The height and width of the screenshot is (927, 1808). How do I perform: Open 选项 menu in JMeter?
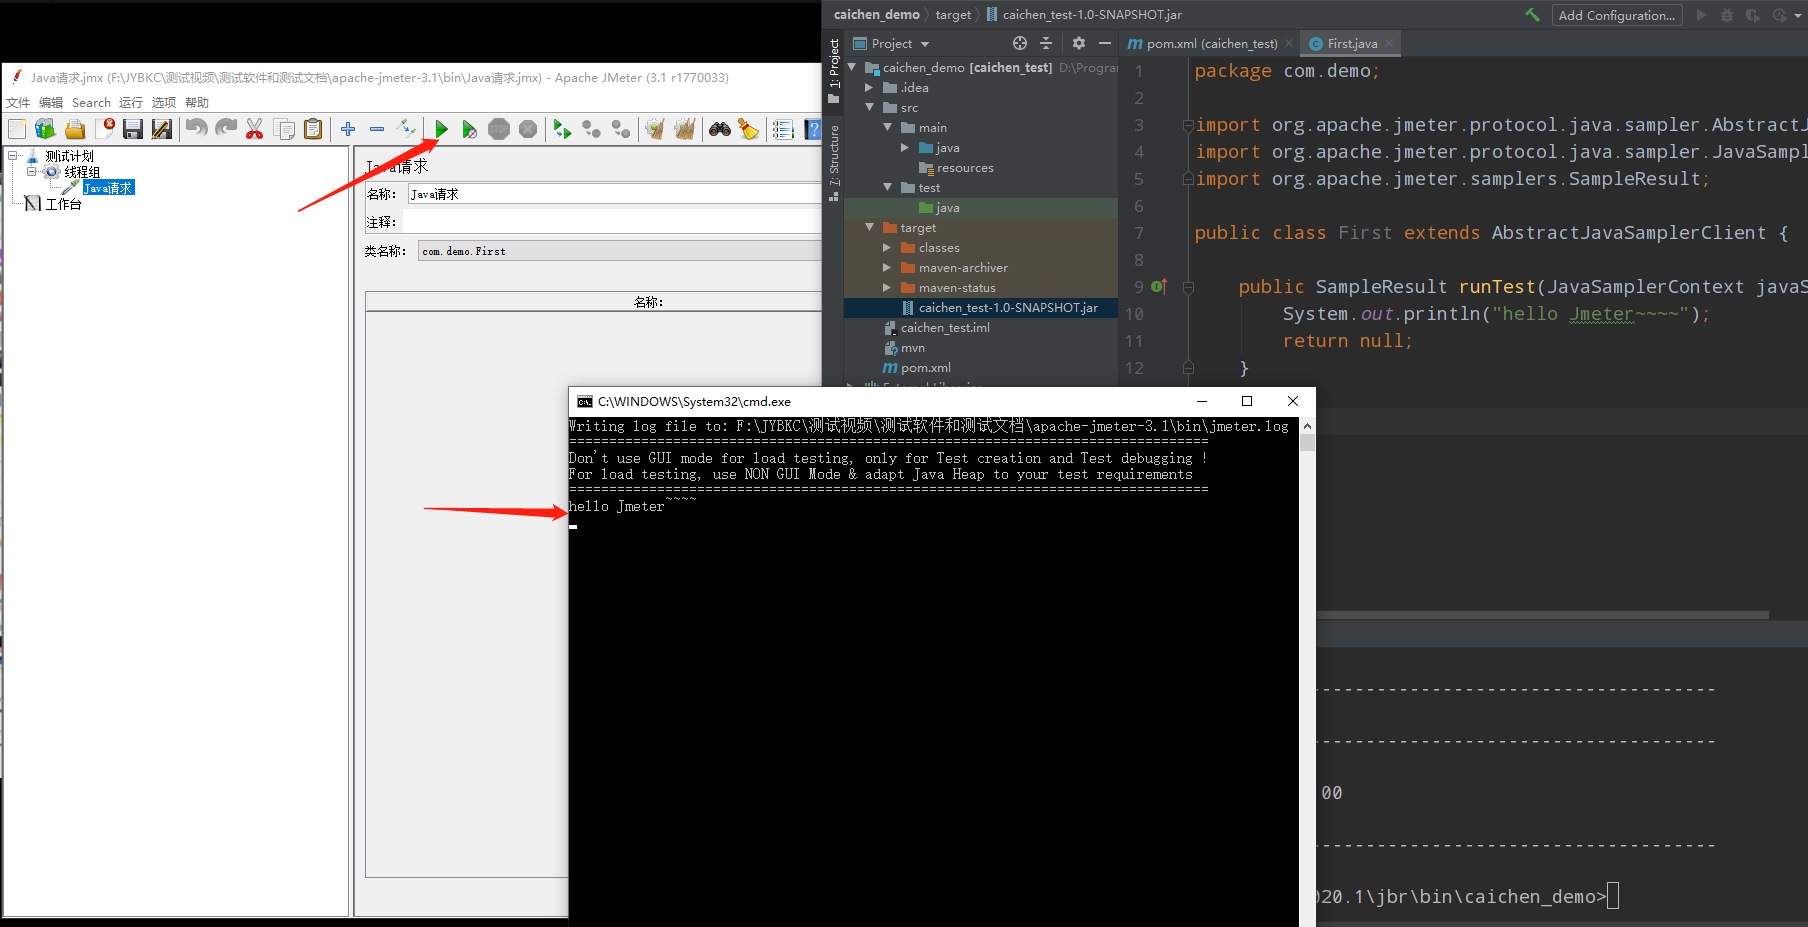[164, 102]
